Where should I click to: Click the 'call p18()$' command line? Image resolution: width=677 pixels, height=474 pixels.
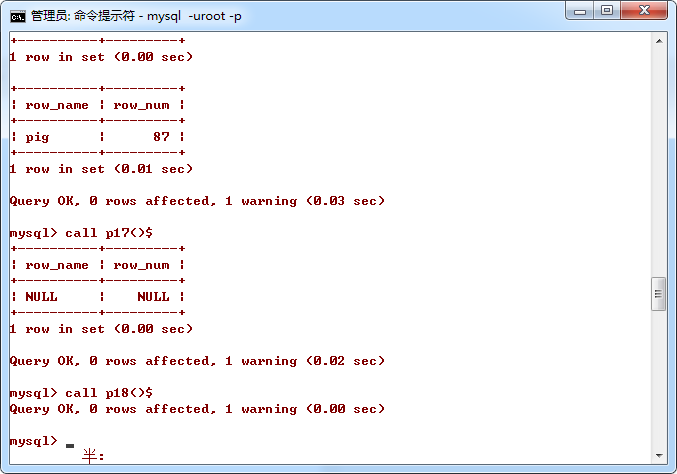tap(109, 393)
